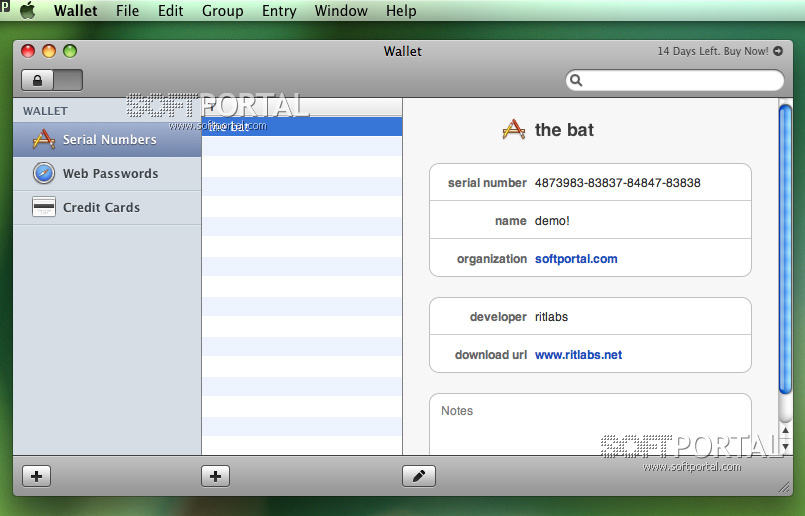
Task: Click the padlock icon in the toolbar
Action: tap(37, 81)
